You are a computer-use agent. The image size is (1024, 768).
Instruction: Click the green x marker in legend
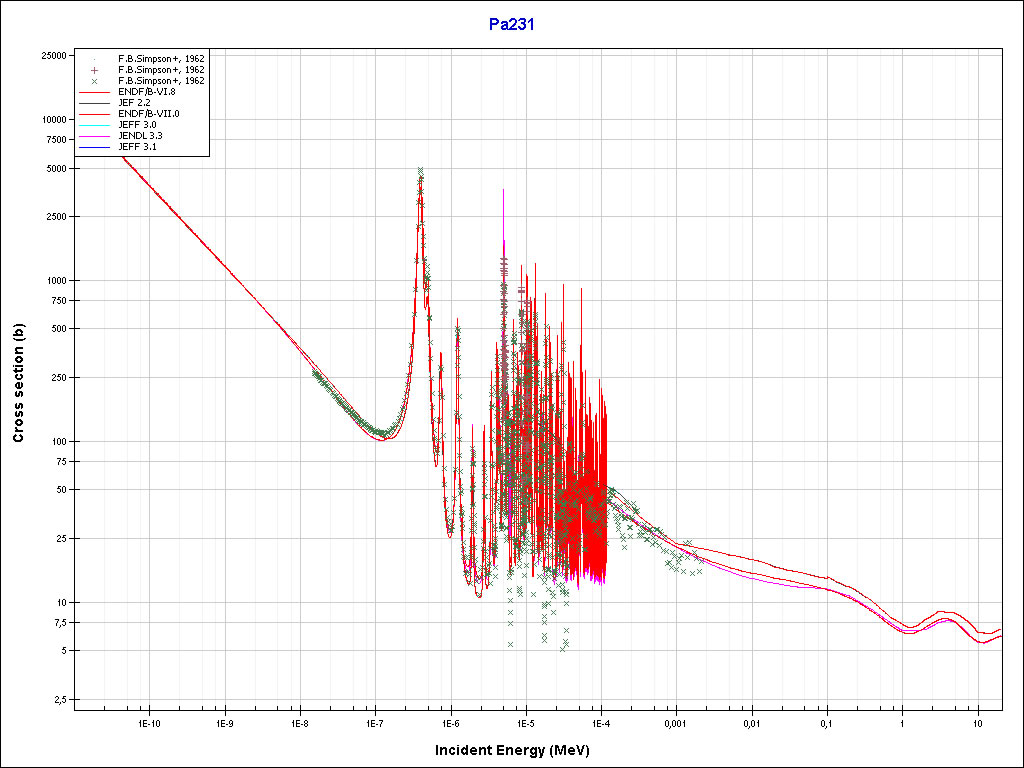point(94,81)
